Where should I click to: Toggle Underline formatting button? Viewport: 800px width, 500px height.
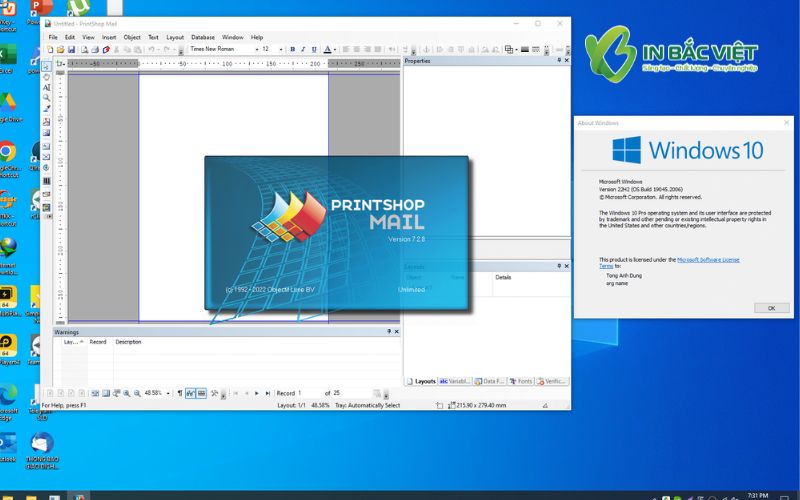314,49
